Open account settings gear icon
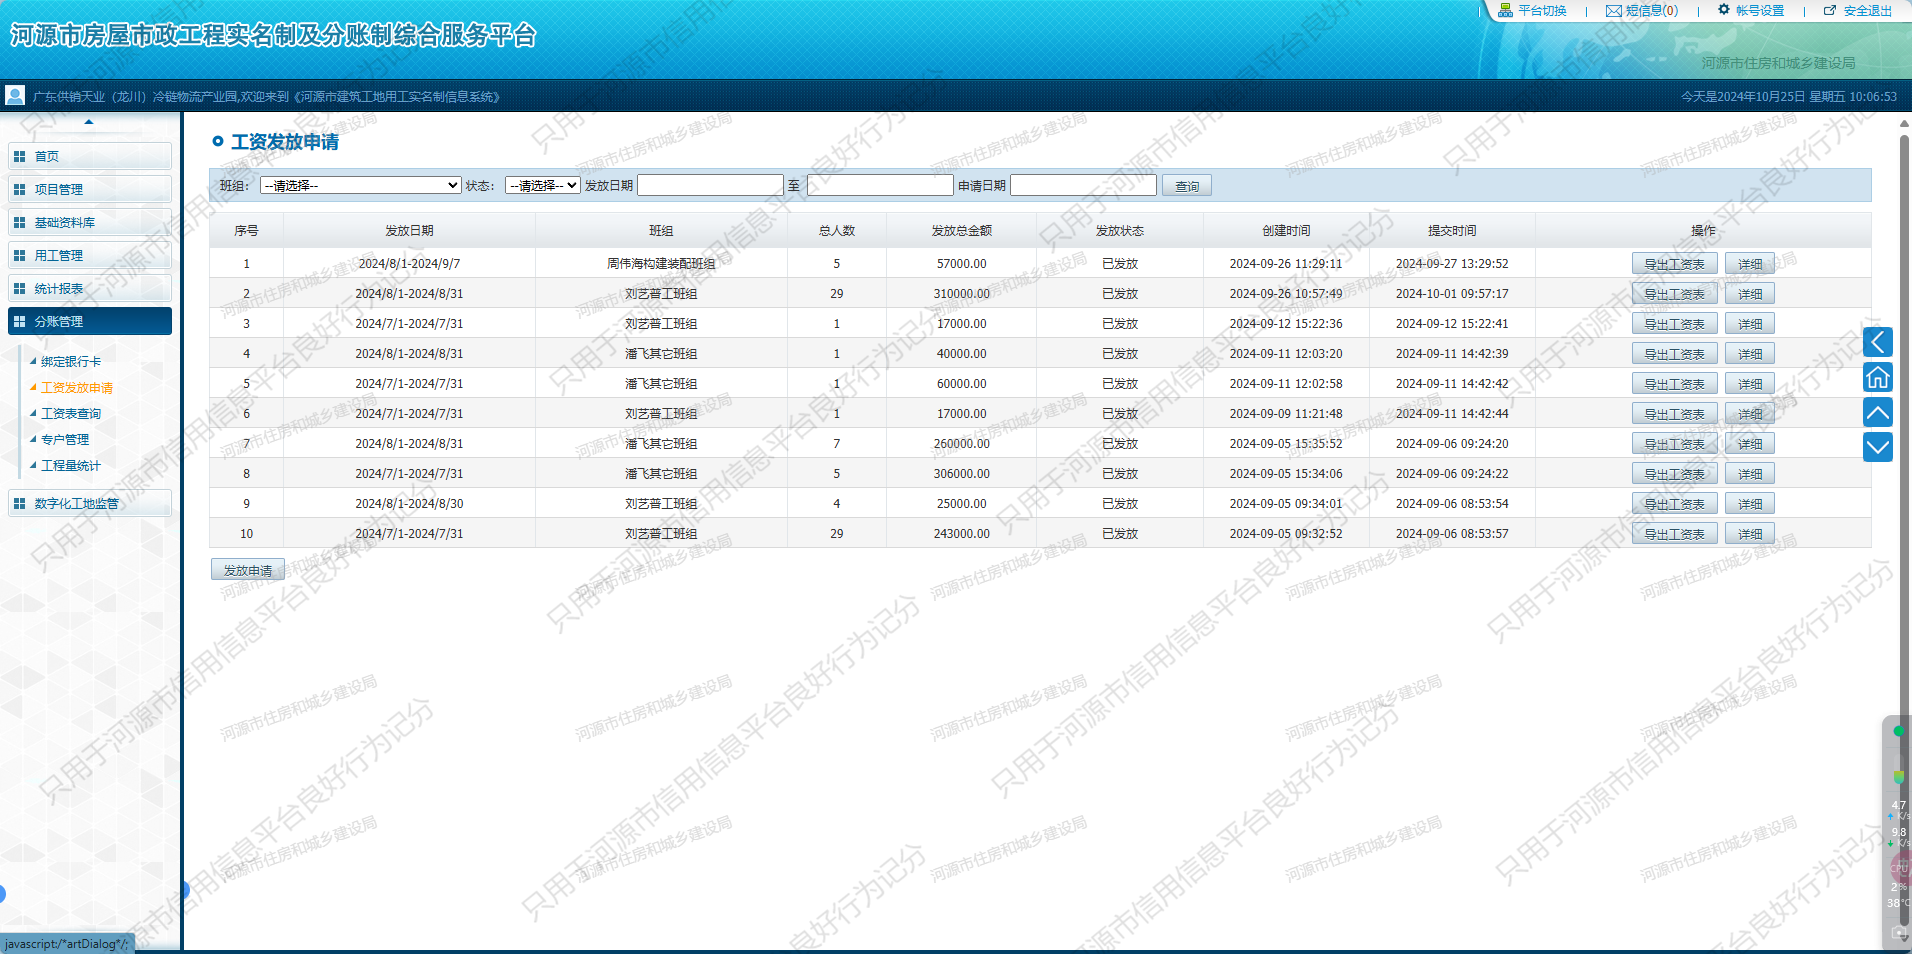Image resolution: width=1912 pixels, height=954 pixels. tap(1724, 10)
